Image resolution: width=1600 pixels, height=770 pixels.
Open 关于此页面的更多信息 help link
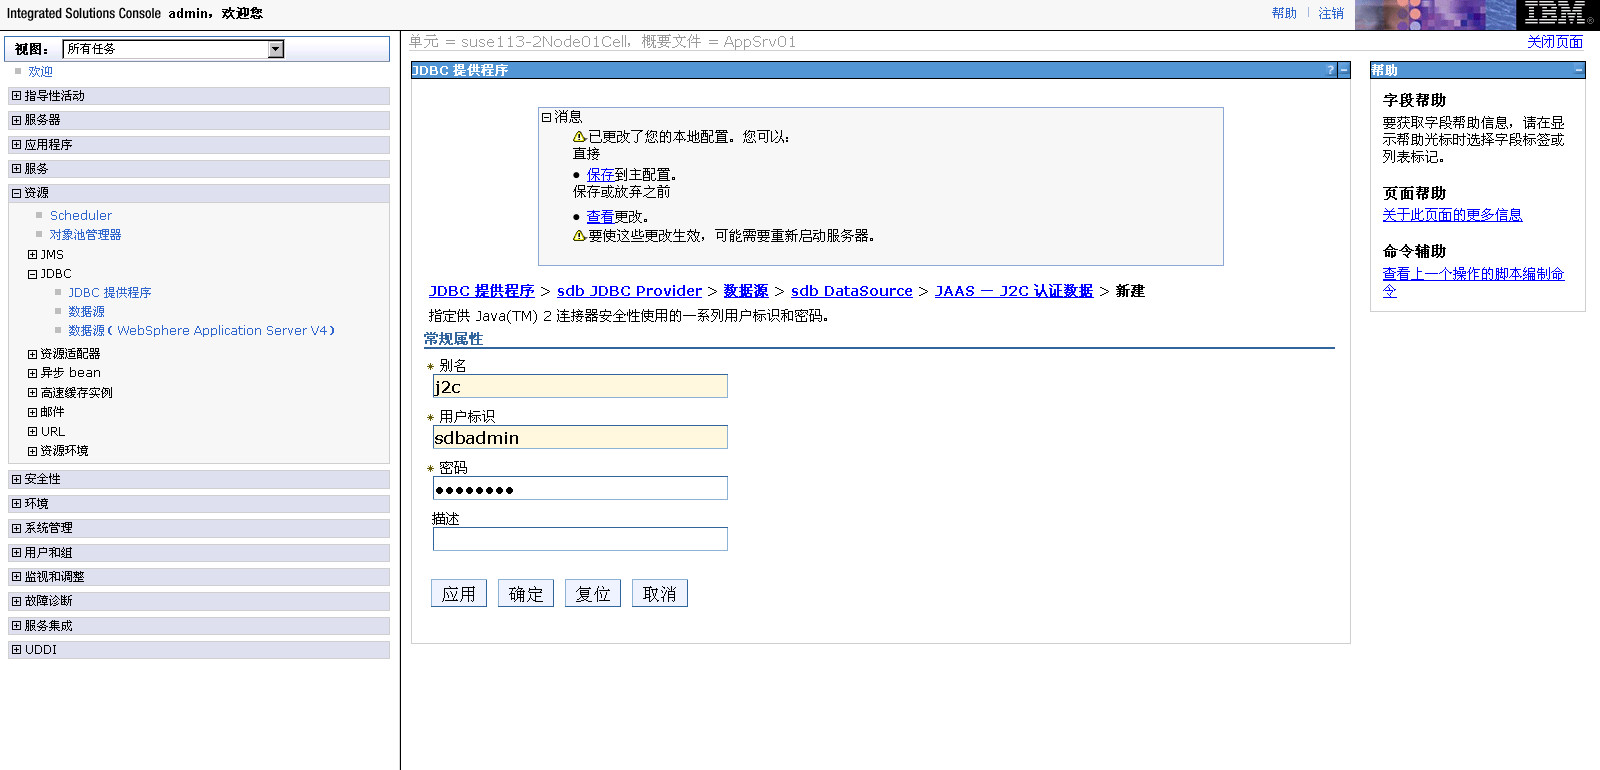click(1452, 215)
